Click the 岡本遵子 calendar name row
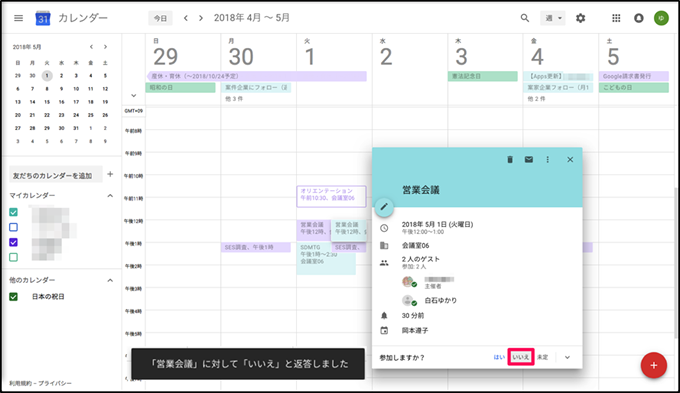680x393 pixels. coord(415,331)
